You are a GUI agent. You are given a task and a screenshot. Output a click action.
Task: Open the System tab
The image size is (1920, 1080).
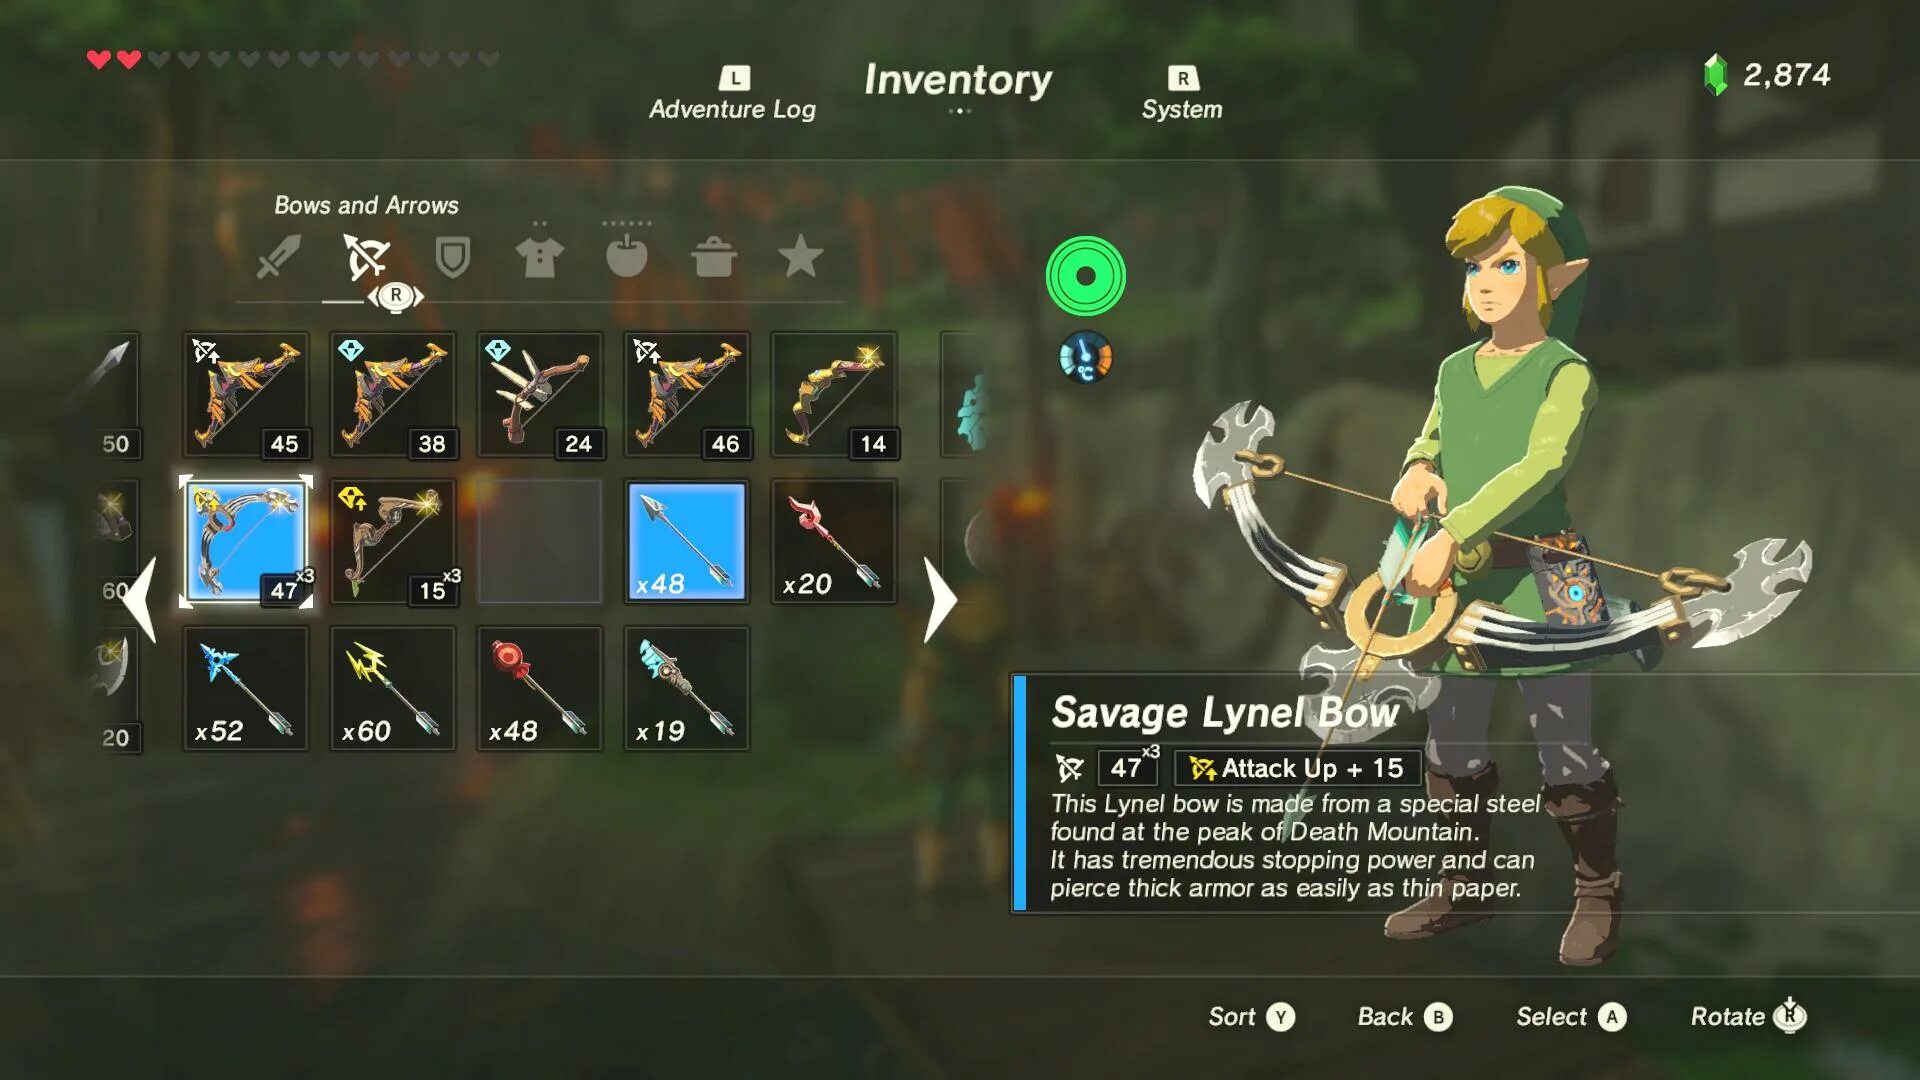point(1182,94)
